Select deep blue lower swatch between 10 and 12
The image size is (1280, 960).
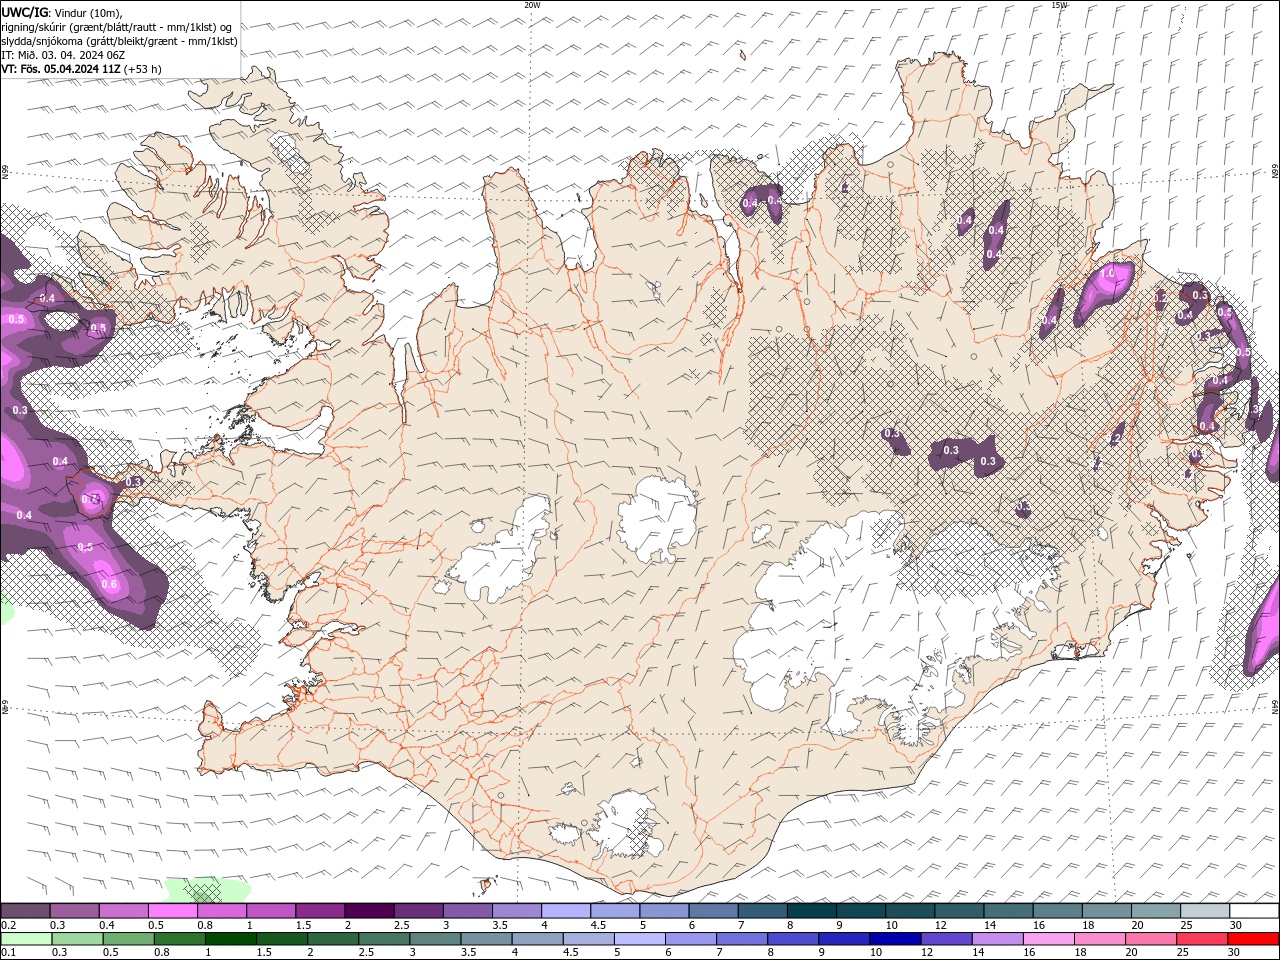point(894,939)
